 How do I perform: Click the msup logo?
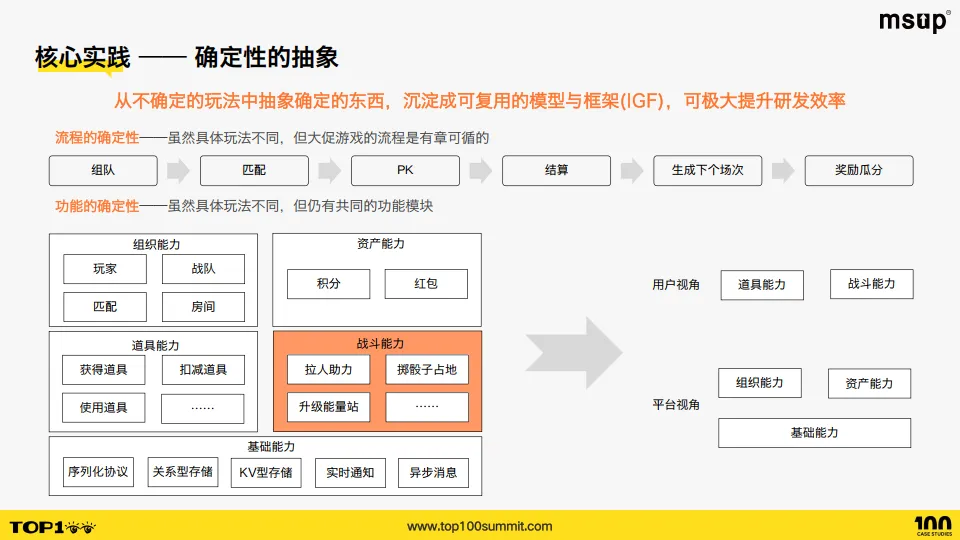click(915, 22)
